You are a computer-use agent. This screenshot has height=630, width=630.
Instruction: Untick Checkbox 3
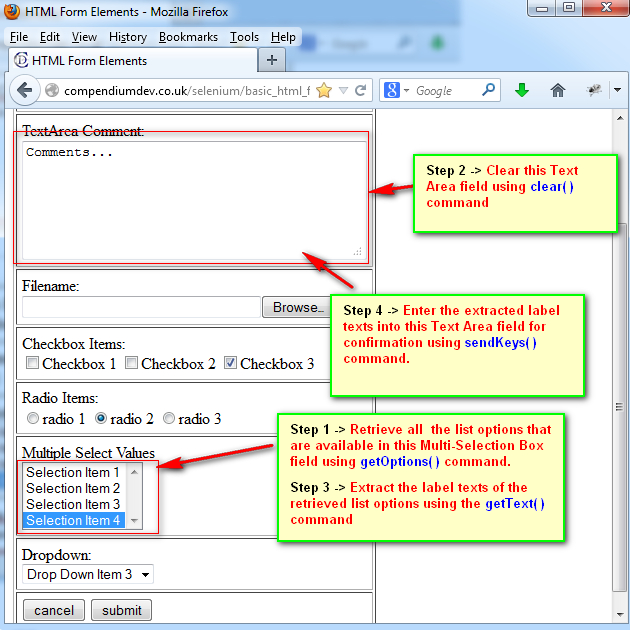[x=230, y=362]
